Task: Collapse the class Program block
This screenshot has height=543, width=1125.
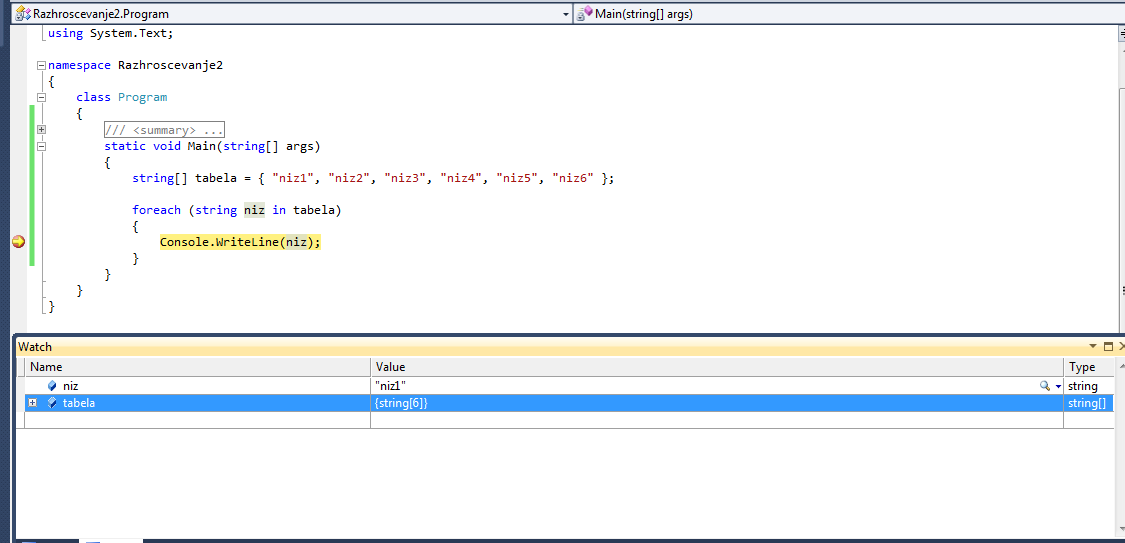Action: [x=41, y=97]
